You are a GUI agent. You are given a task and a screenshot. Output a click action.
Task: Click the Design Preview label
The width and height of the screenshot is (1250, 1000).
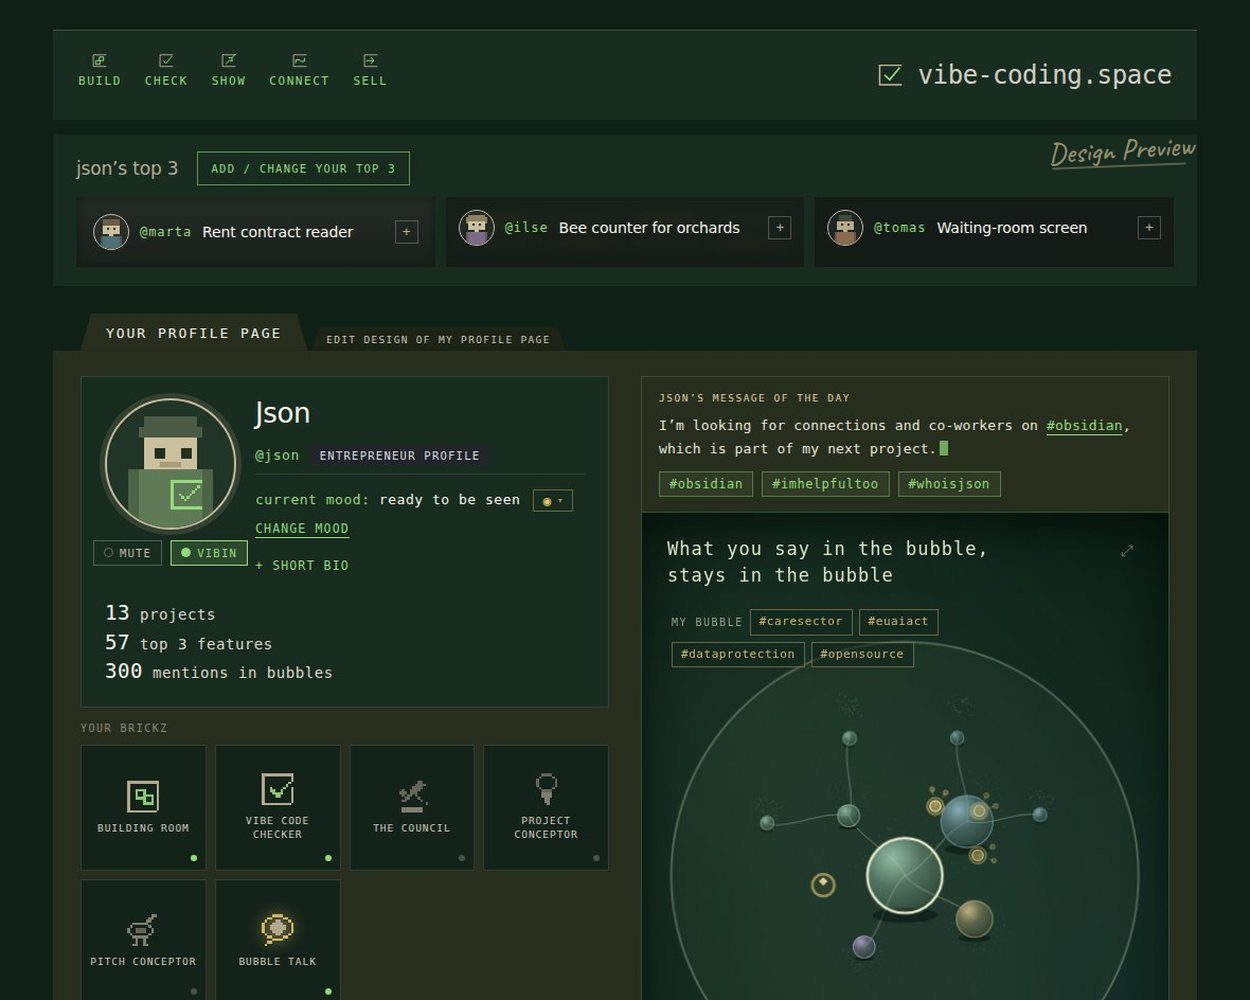pos(1123,152)
